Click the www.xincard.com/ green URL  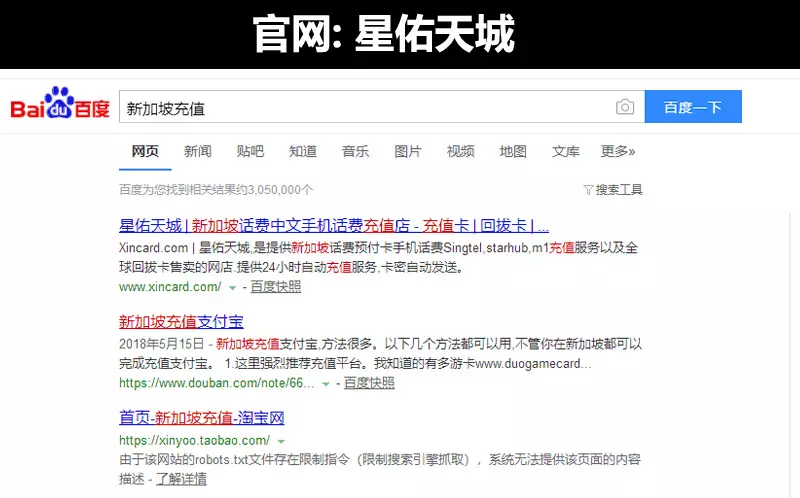click(170, 287)
